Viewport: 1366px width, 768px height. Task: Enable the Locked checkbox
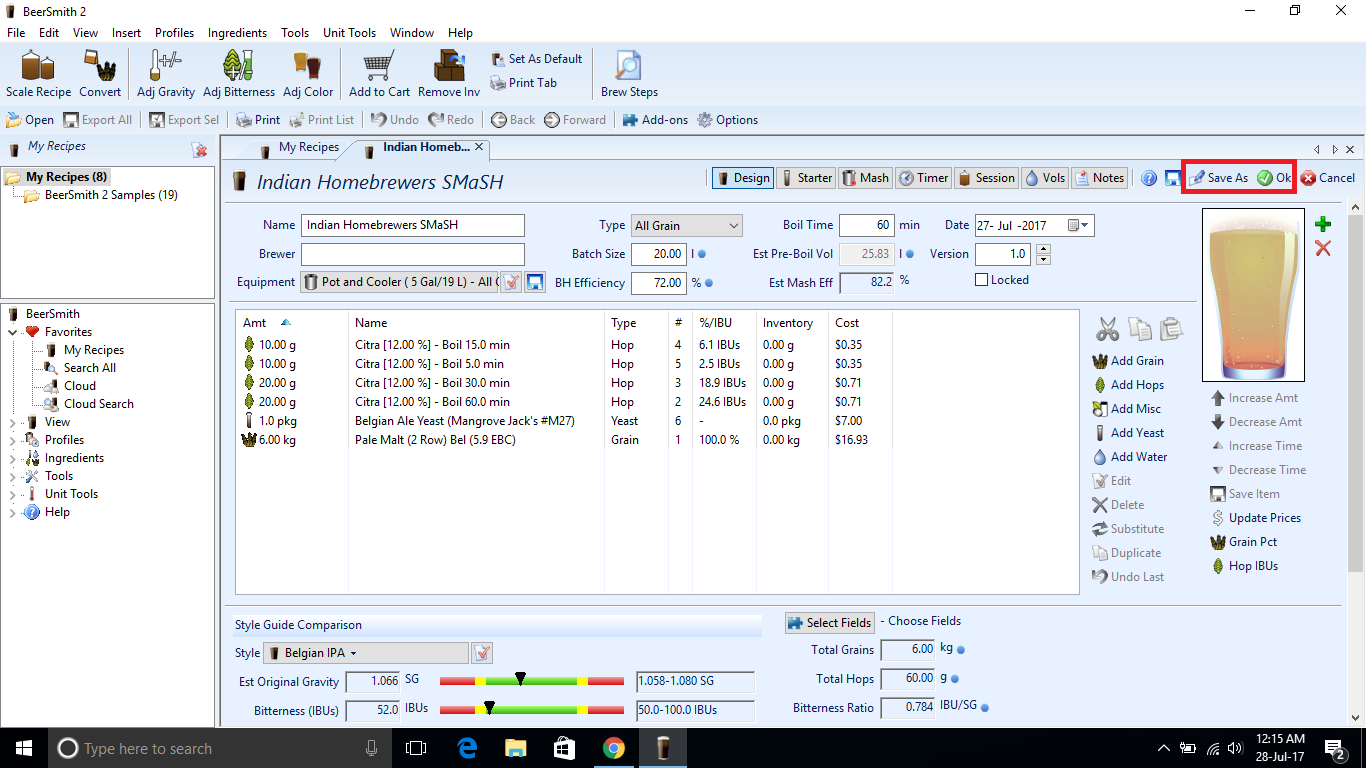(x=982, y=280)
